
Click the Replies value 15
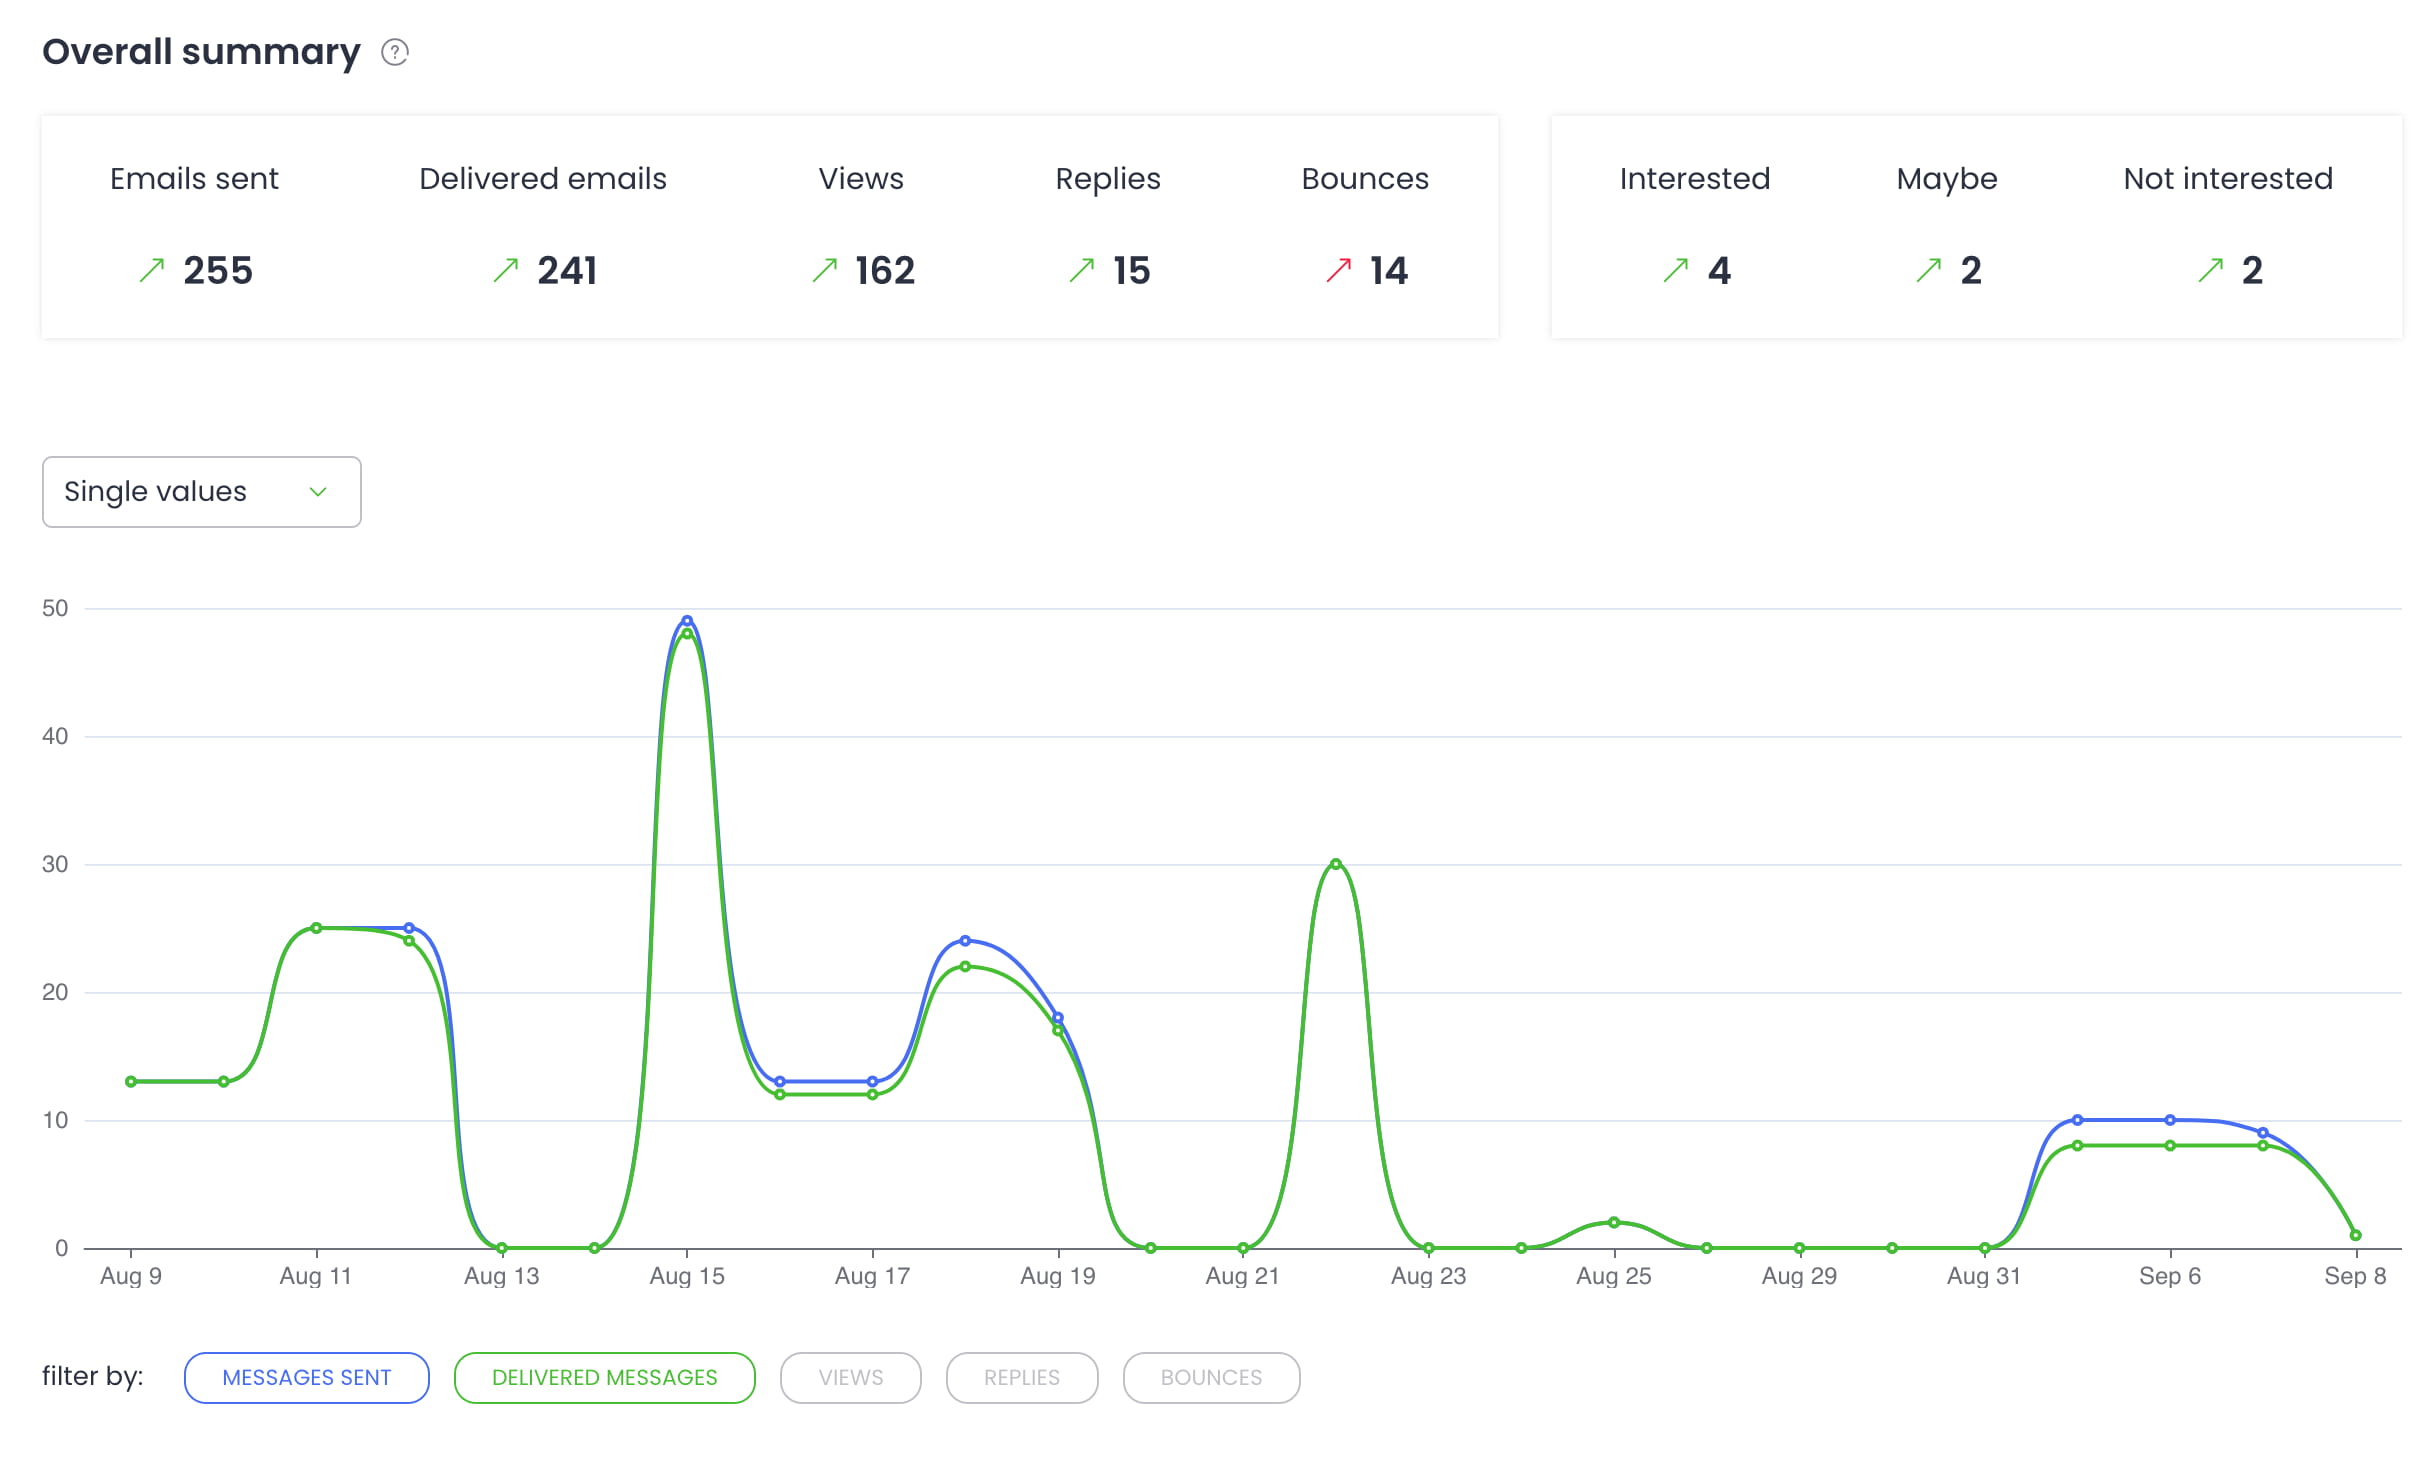(1132, 271)
